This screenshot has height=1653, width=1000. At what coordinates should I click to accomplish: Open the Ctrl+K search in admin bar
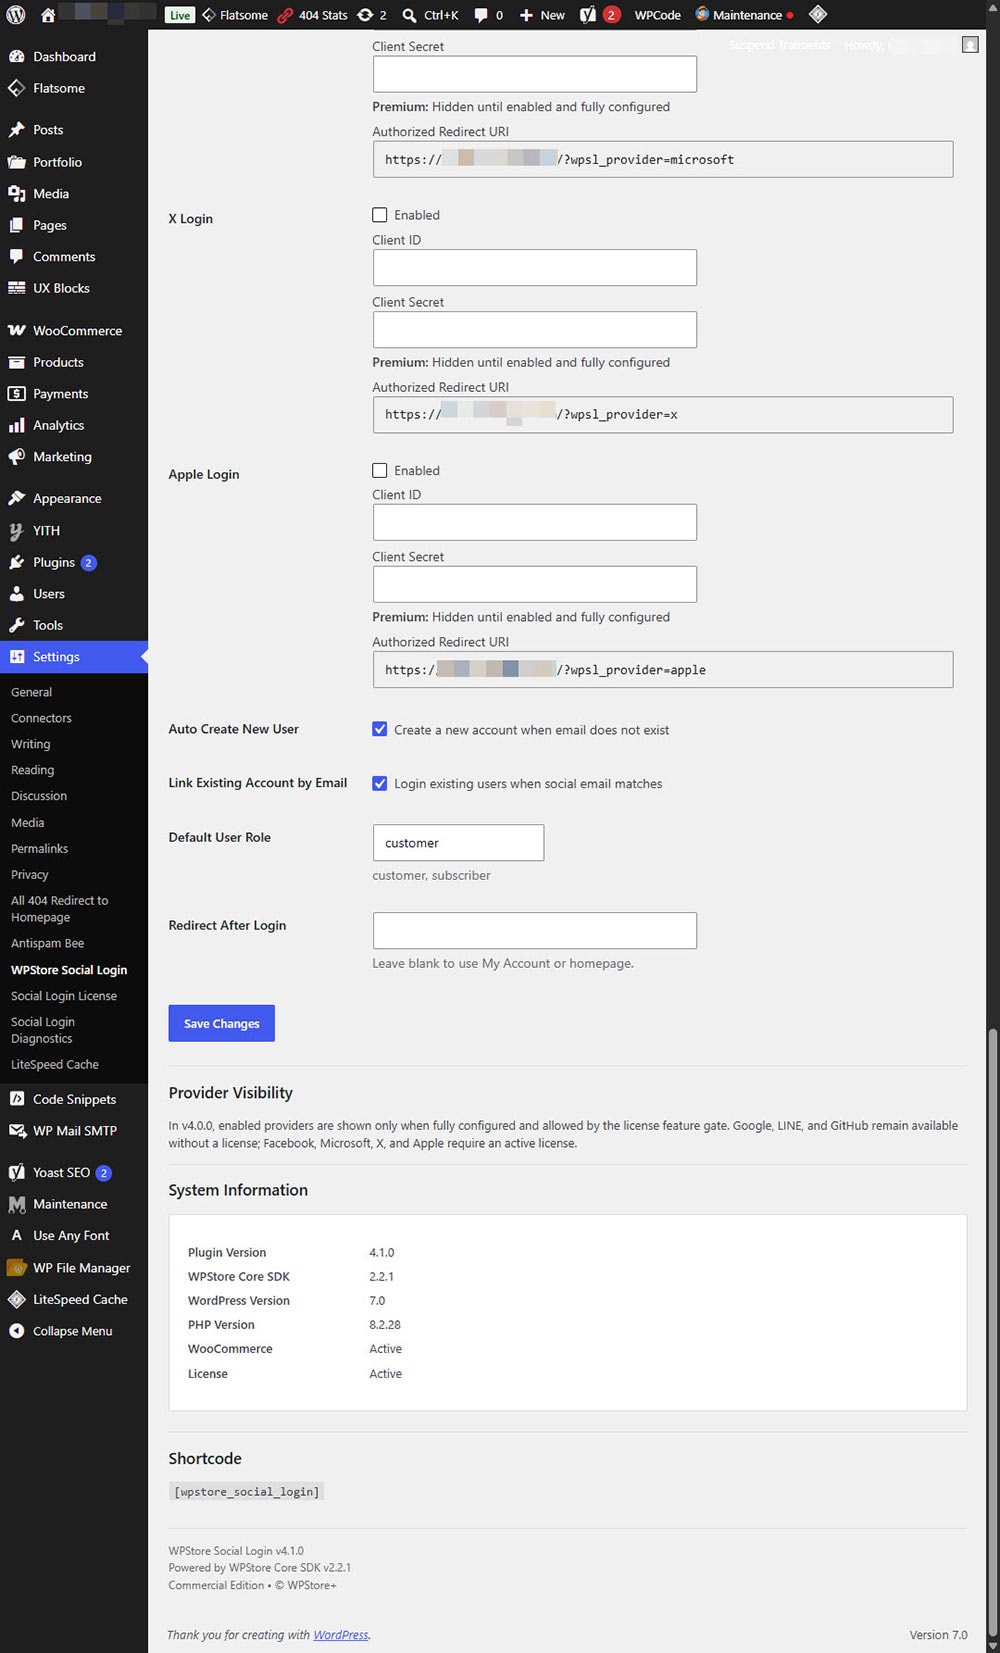pos(430,15)
